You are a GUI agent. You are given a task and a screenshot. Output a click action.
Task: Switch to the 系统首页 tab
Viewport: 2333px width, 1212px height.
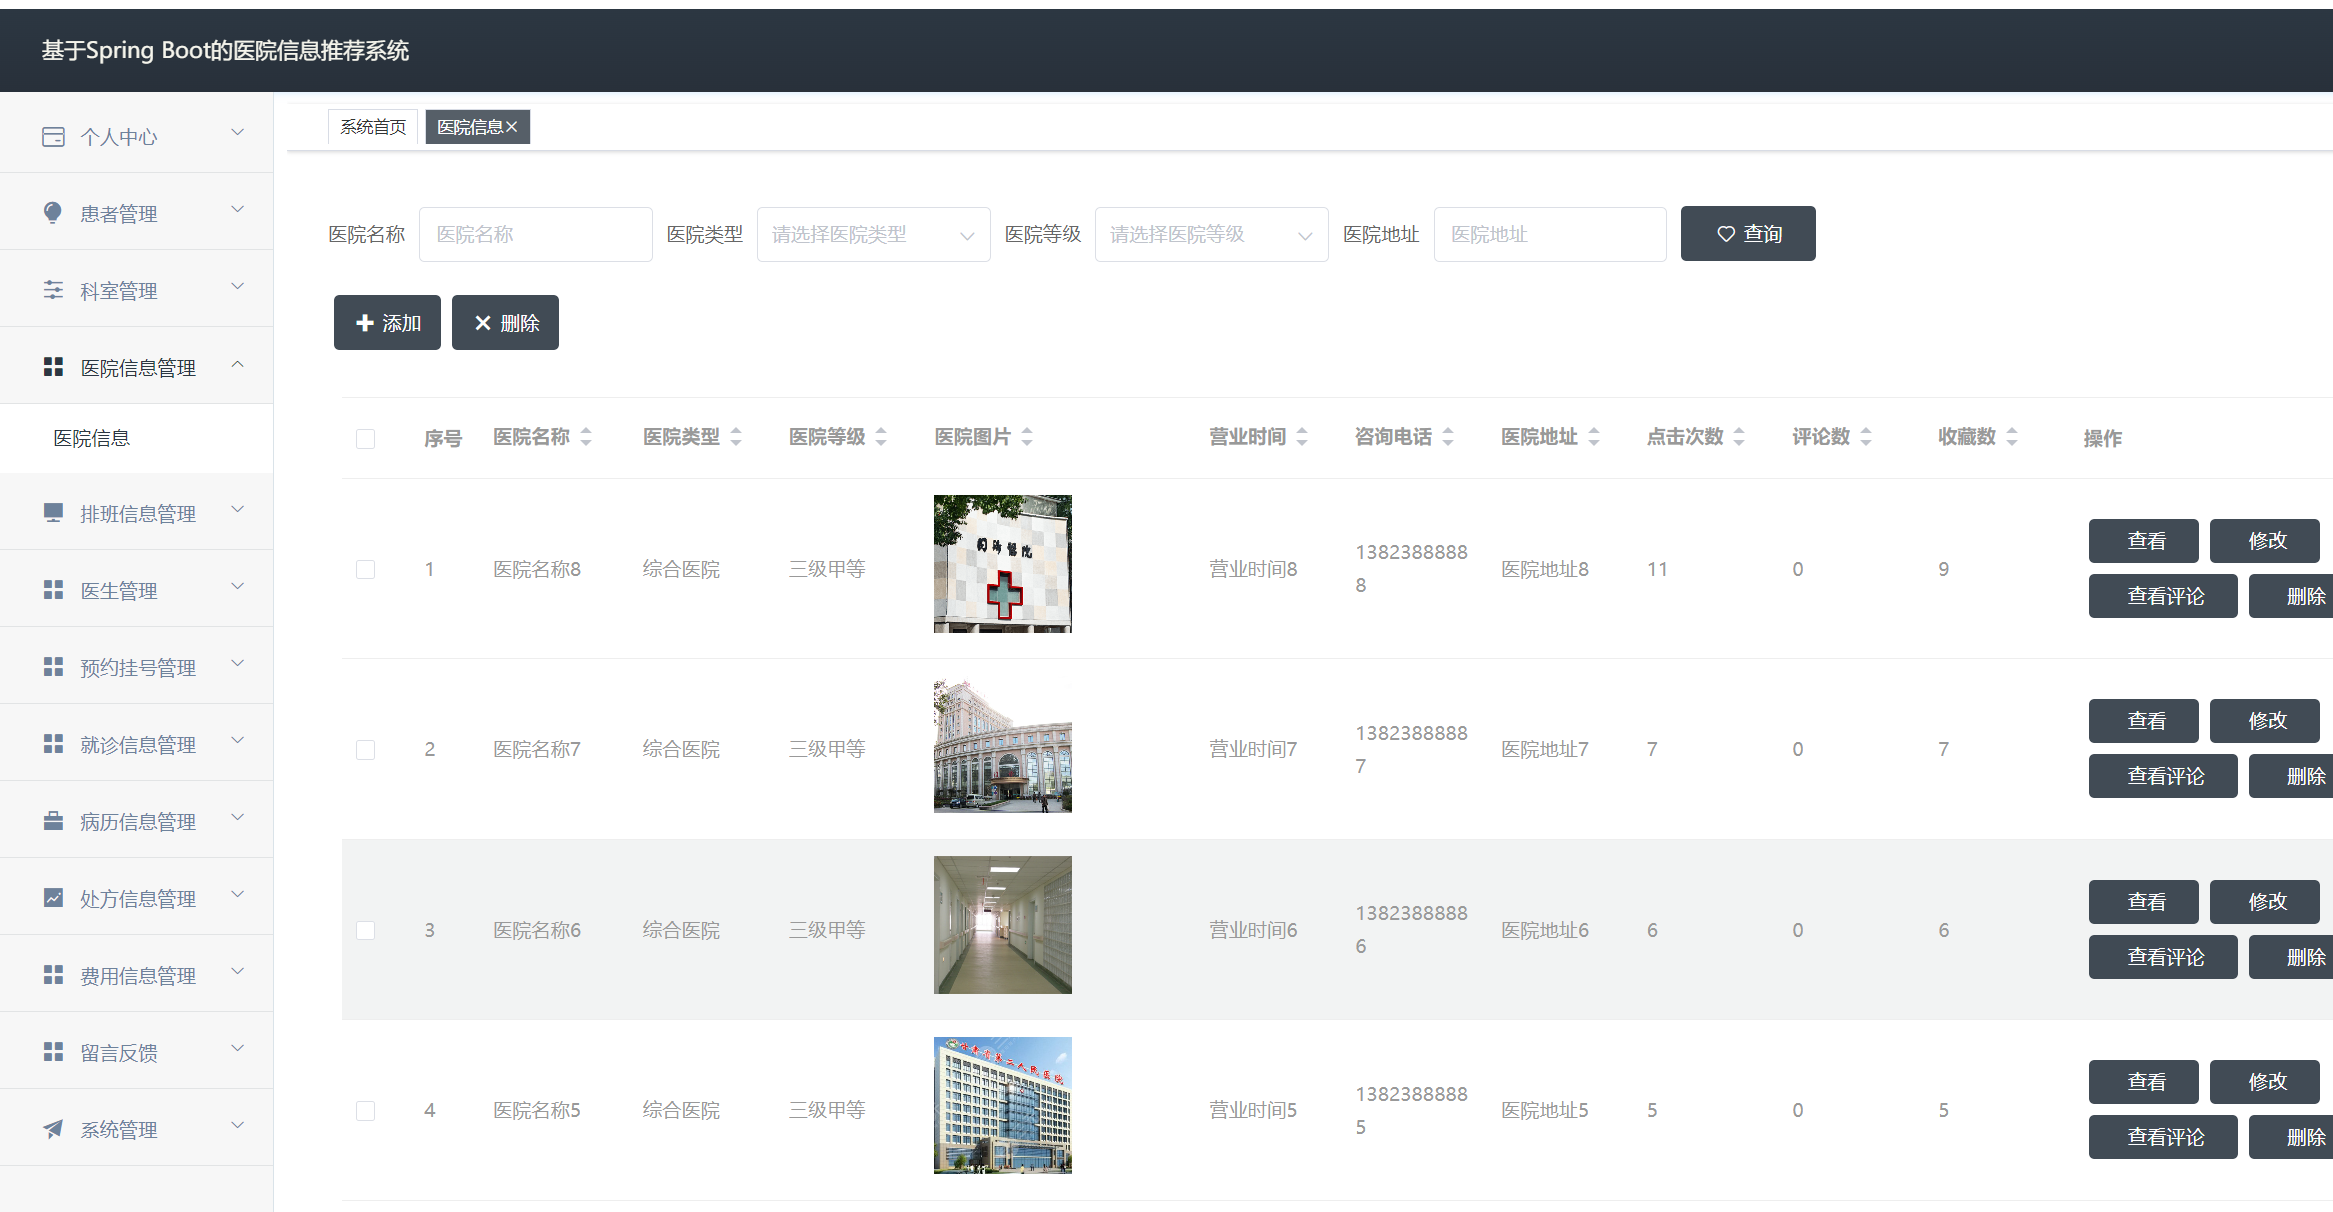pos(371,126)
